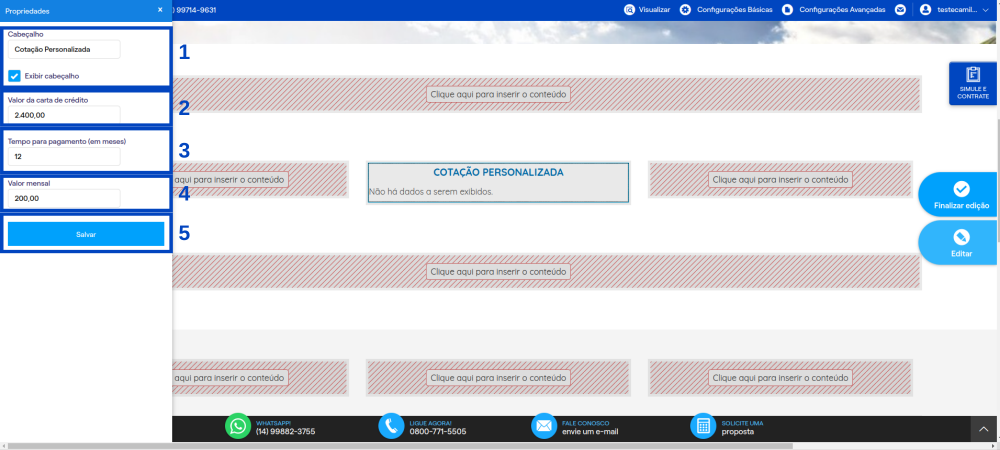The width and height of the screenshot is (1000, 450).
Task: Click the Tempo para pagamento field
Action: (64, 157)
